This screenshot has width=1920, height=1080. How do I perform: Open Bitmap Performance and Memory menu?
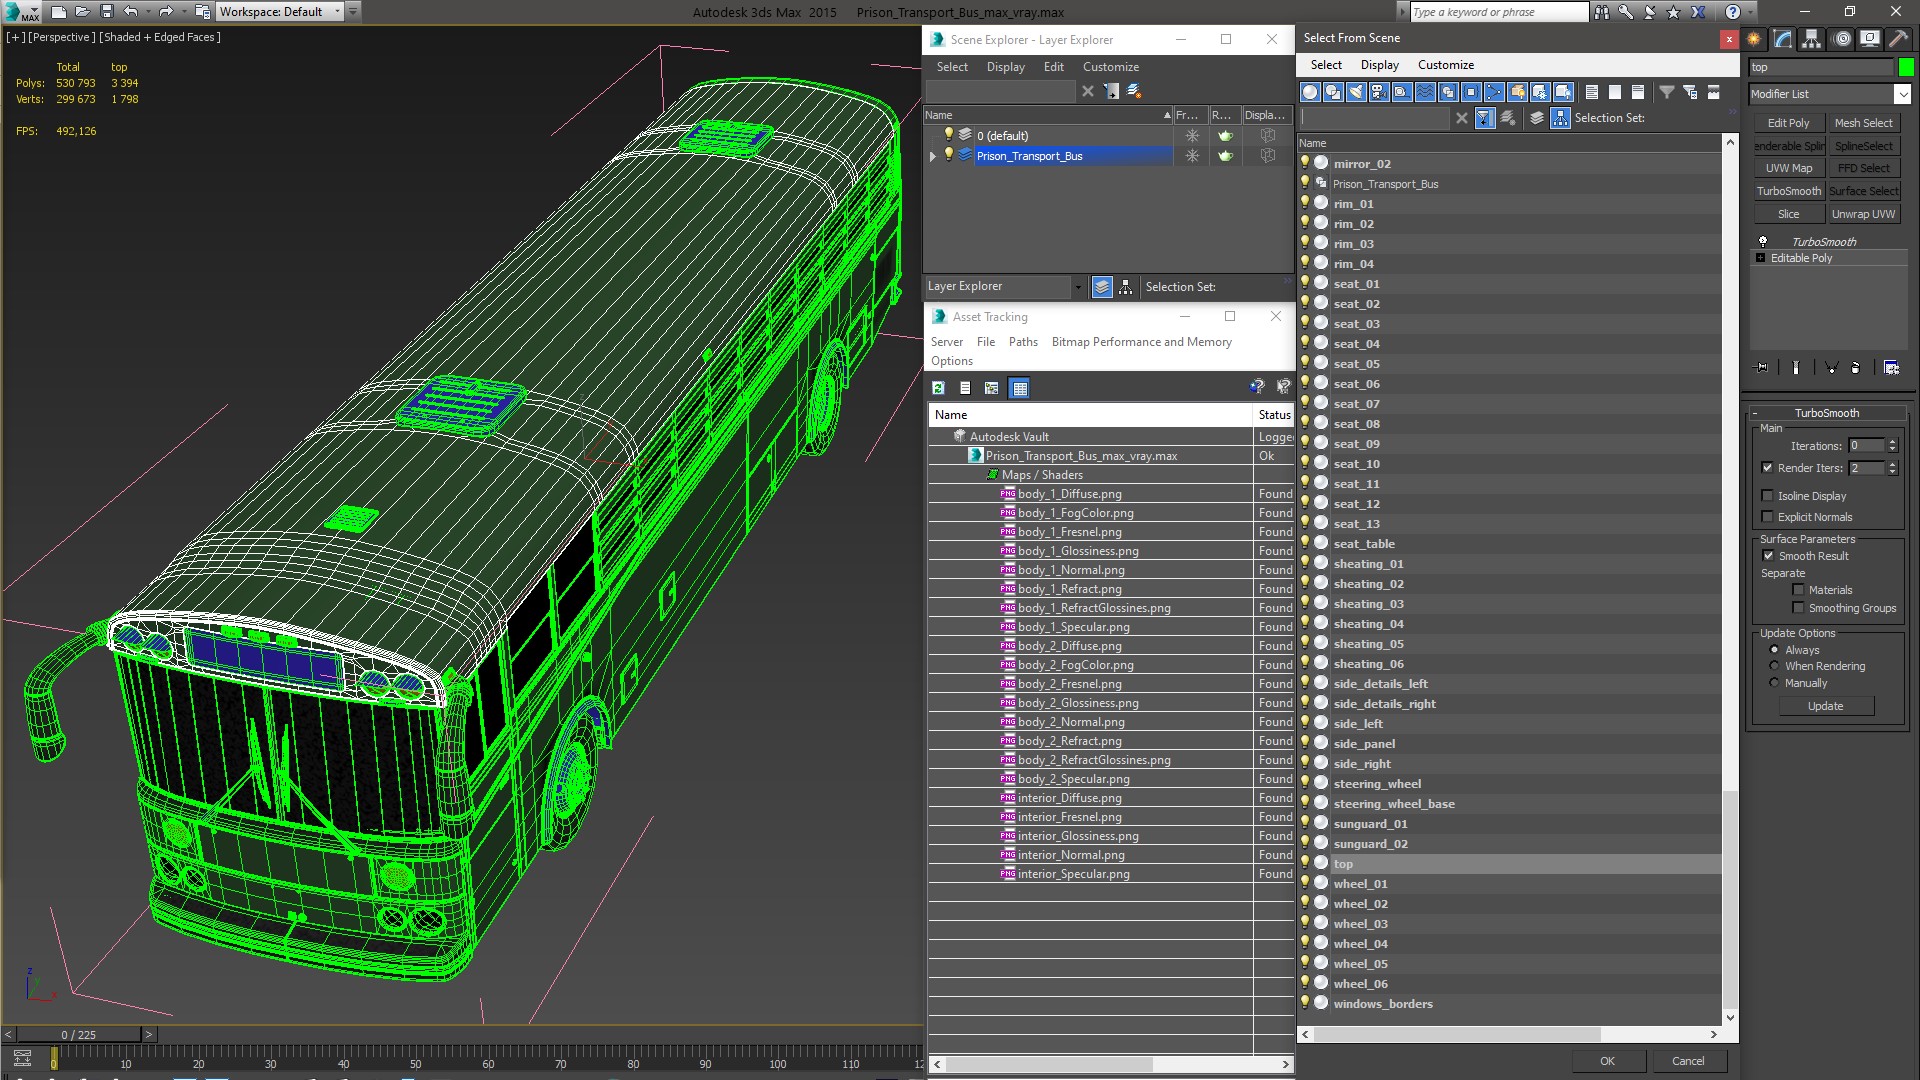coord(1141,342)
